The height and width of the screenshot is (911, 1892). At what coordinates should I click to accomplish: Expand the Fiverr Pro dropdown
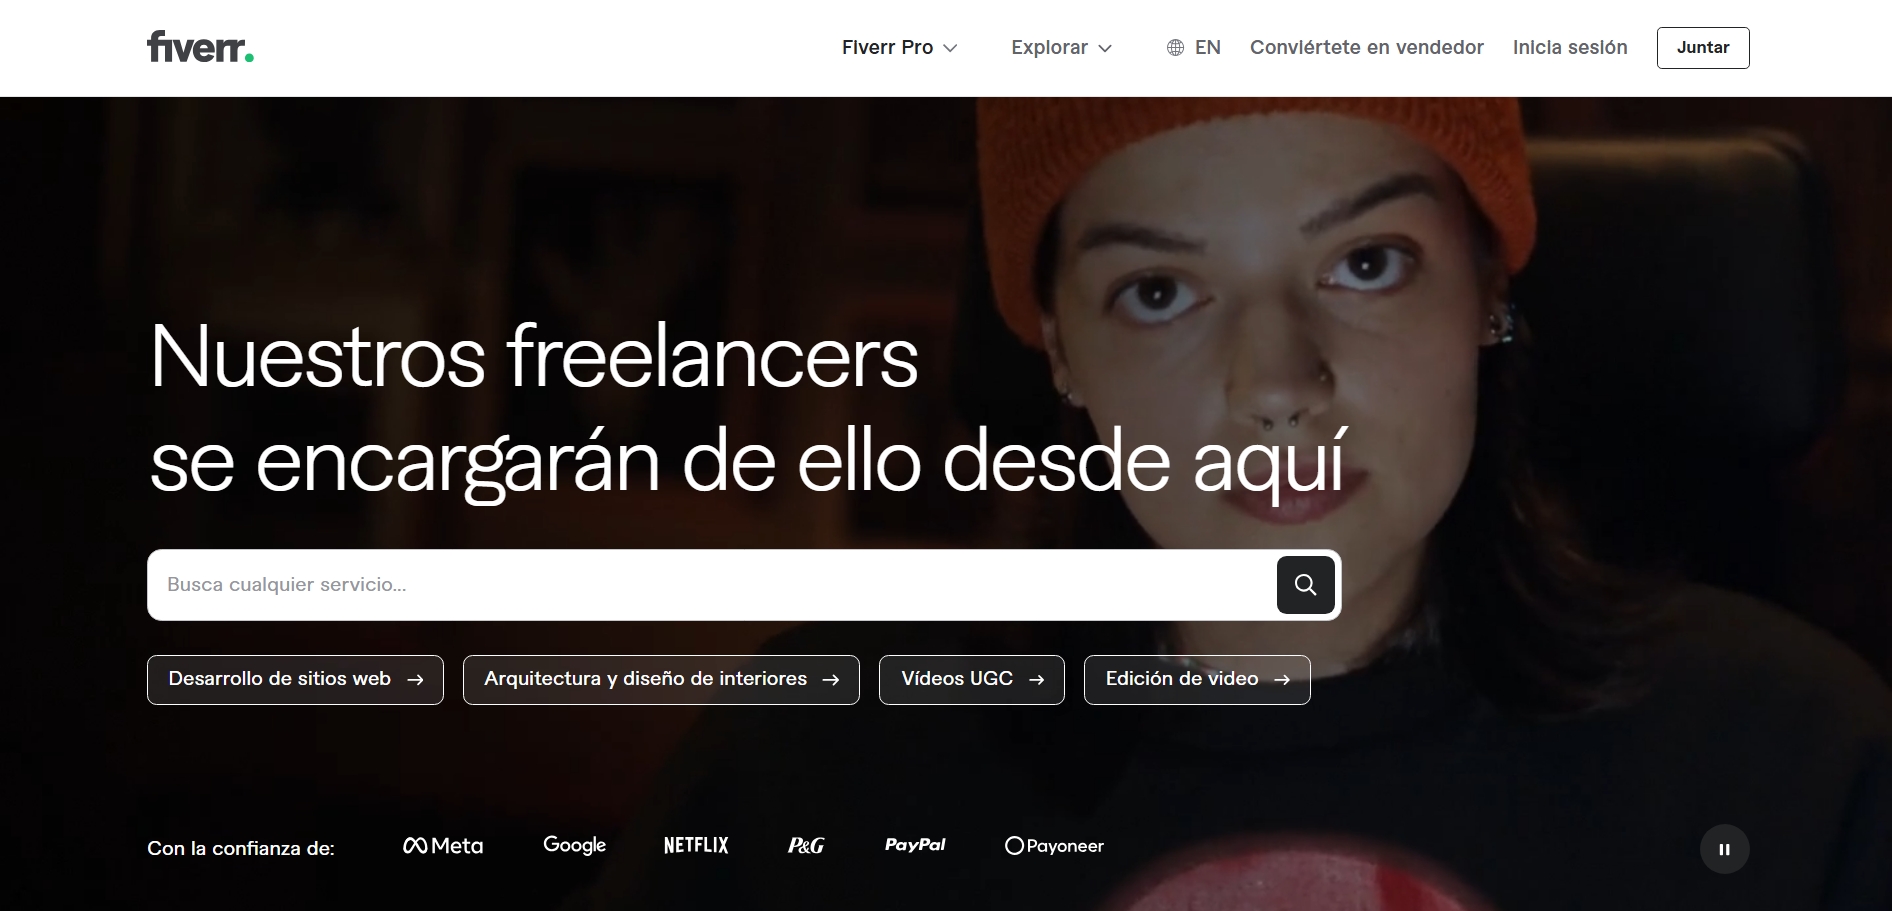[899, 48]
